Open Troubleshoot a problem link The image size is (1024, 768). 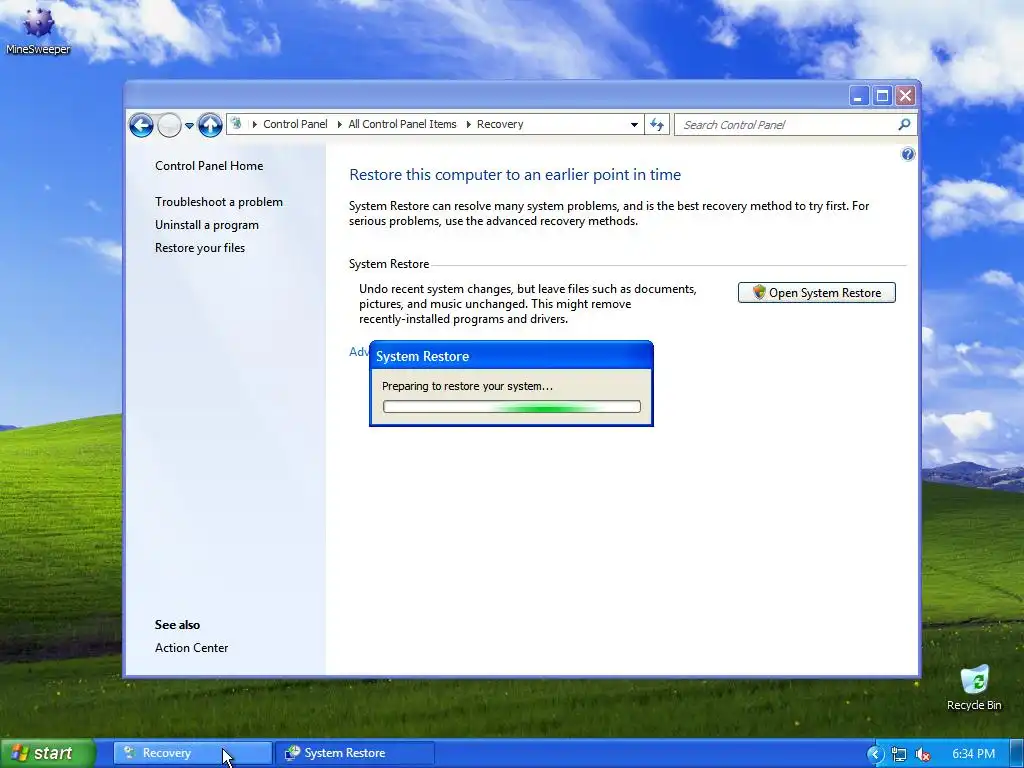pos(219,202)
